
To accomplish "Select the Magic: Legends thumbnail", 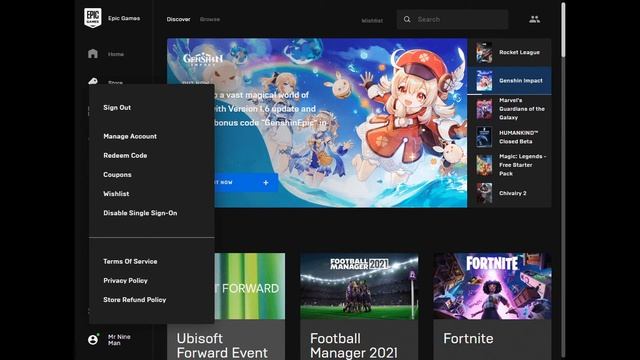I will [484, 165].
